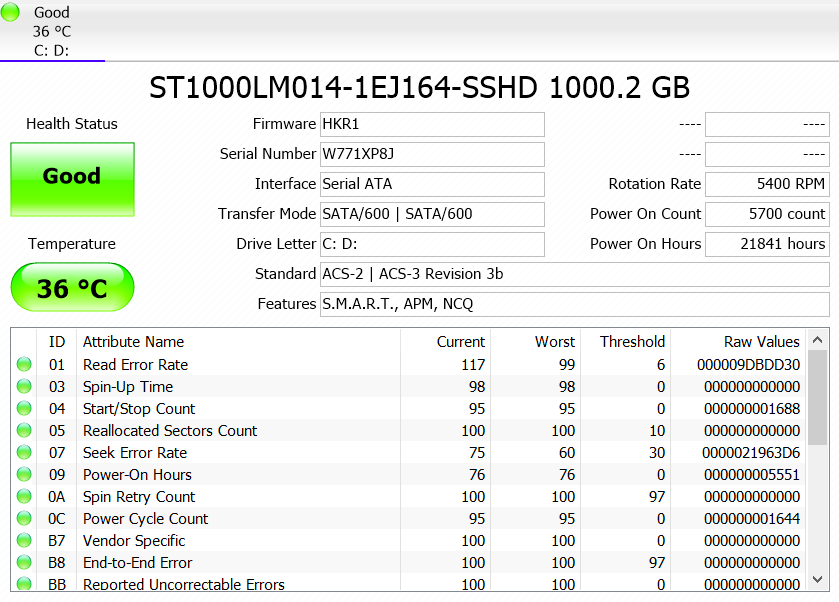Click raw value 000000001688
Viewport: 839px width, 602px height.
click(752, 409)
